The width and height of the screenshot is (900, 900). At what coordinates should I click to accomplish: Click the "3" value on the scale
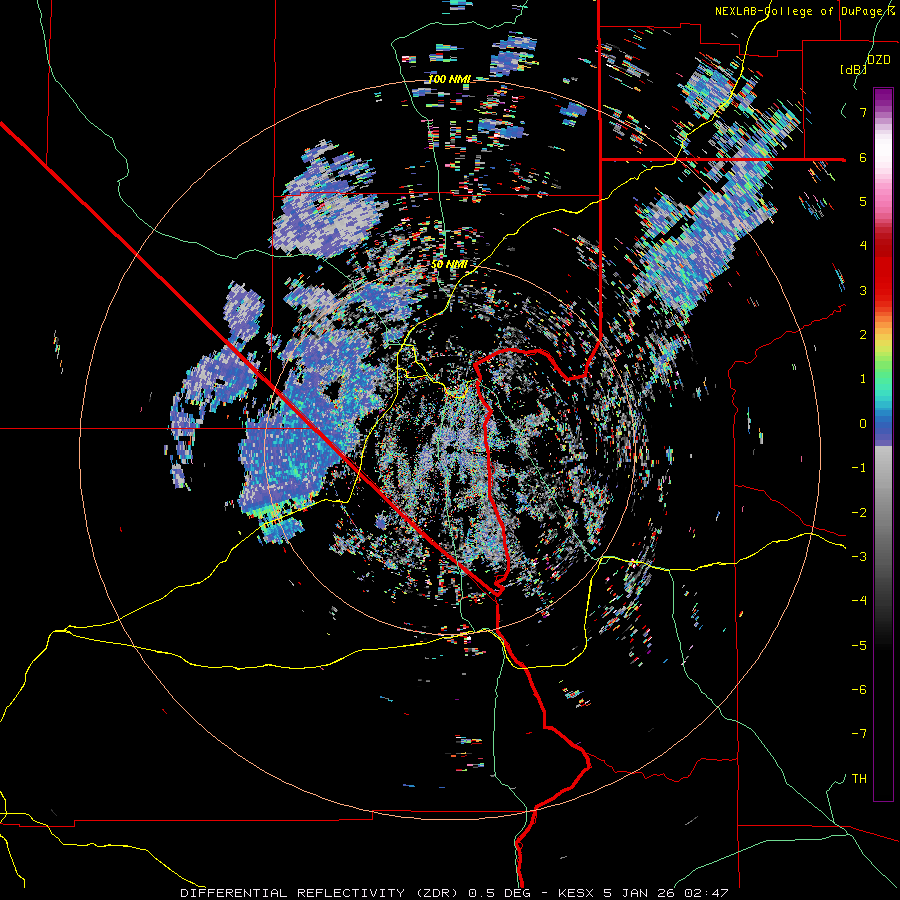click(x=863, y=290)
